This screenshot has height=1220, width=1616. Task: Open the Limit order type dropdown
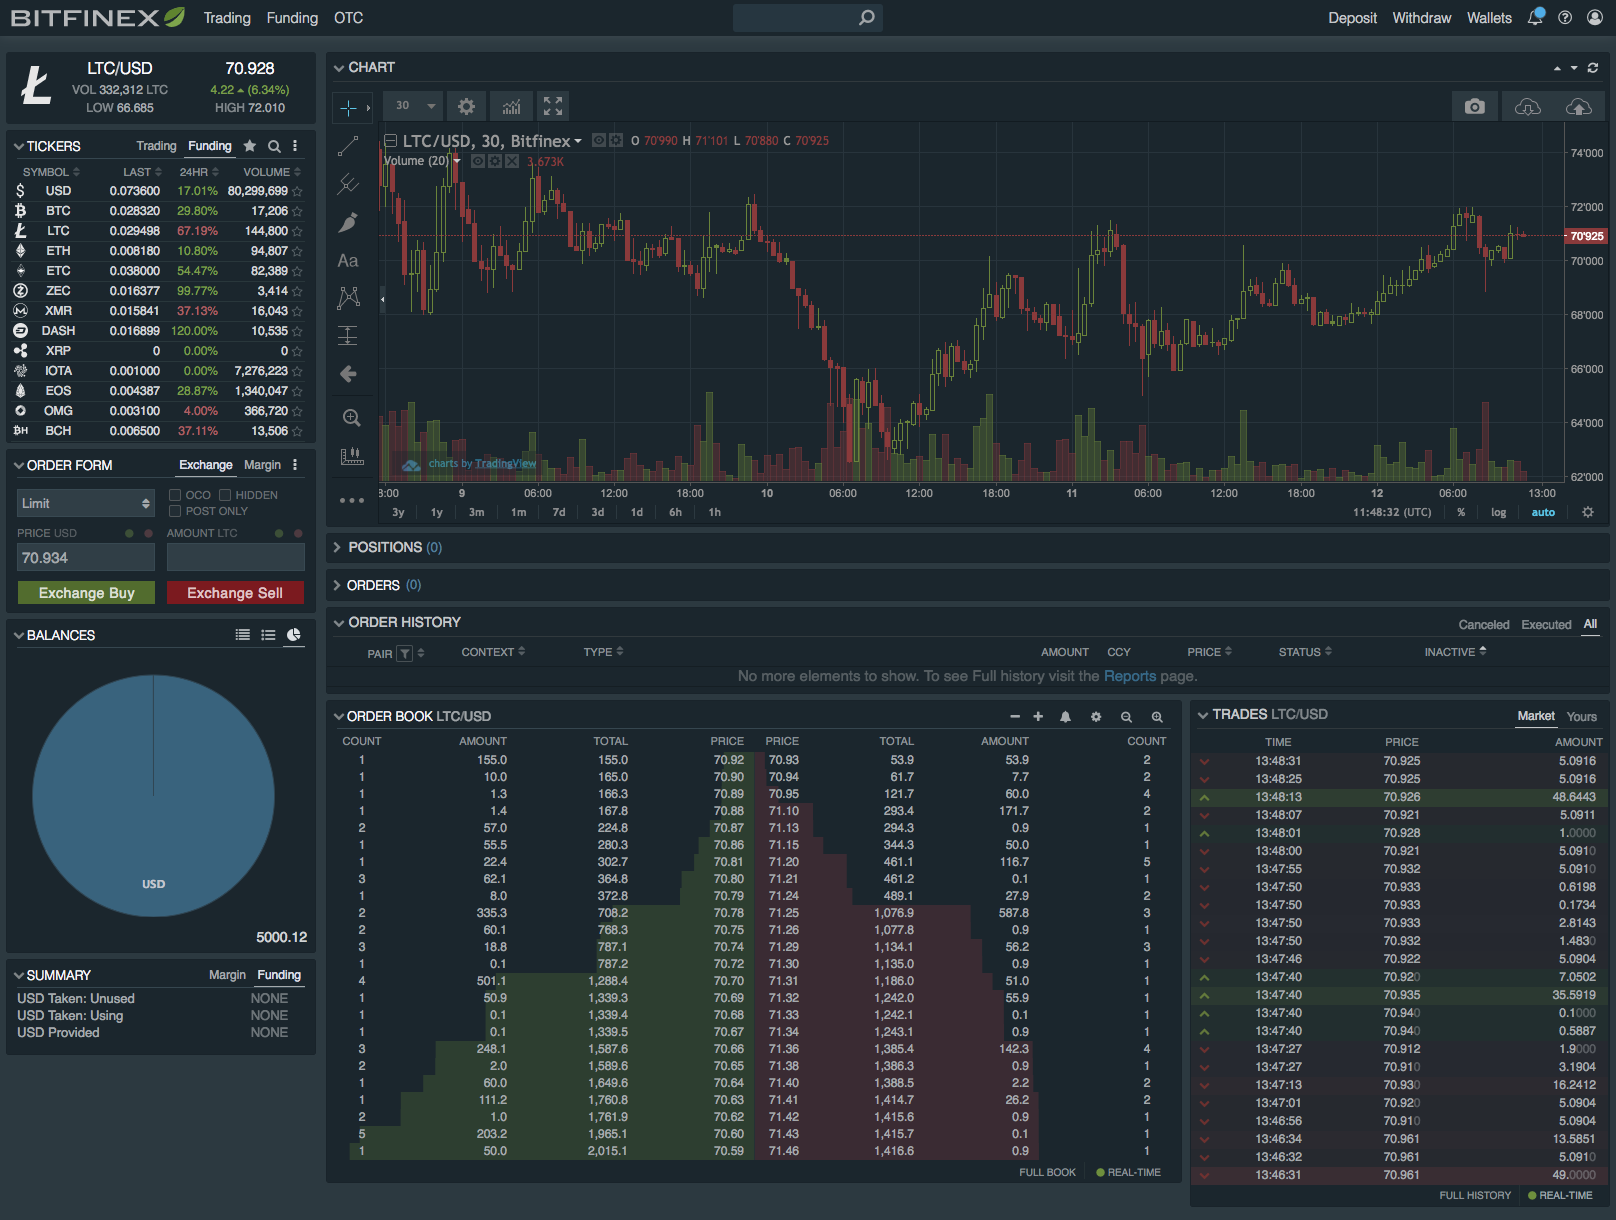point(86,503)
